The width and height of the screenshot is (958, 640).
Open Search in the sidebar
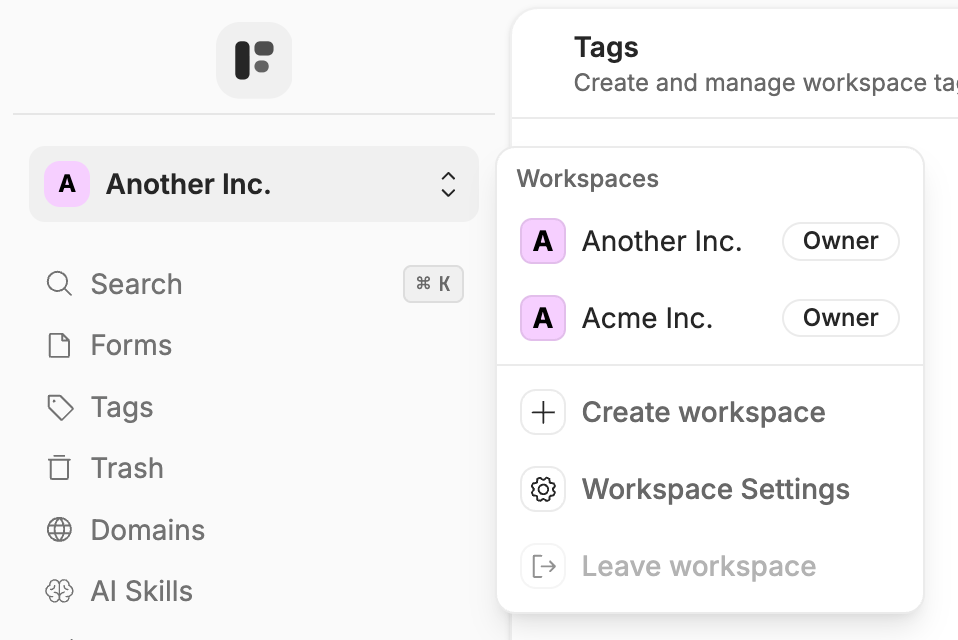(x=254, y=284)
